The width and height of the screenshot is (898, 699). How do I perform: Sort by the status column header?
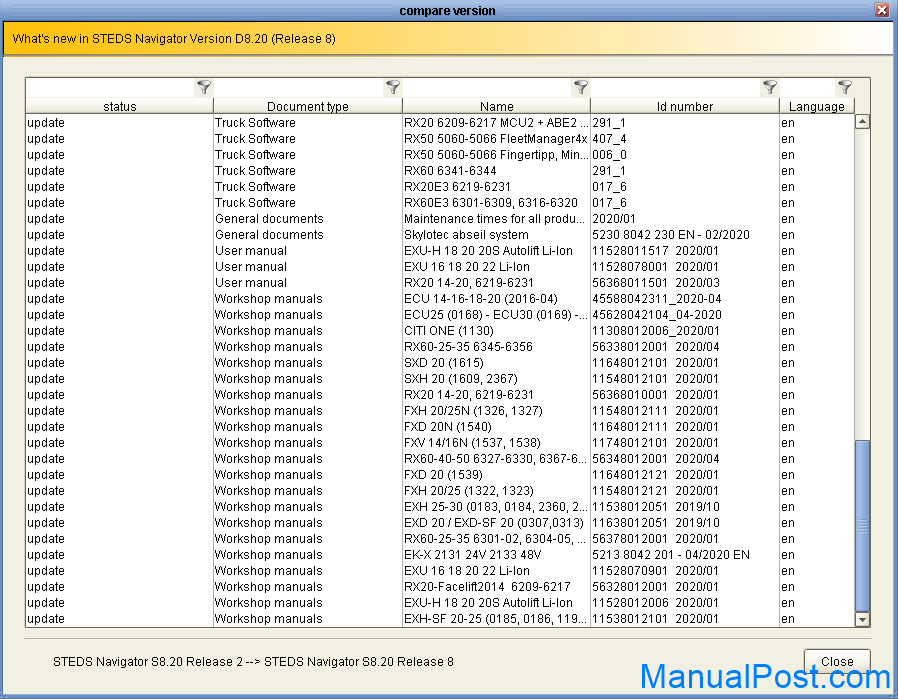(120, 106)
